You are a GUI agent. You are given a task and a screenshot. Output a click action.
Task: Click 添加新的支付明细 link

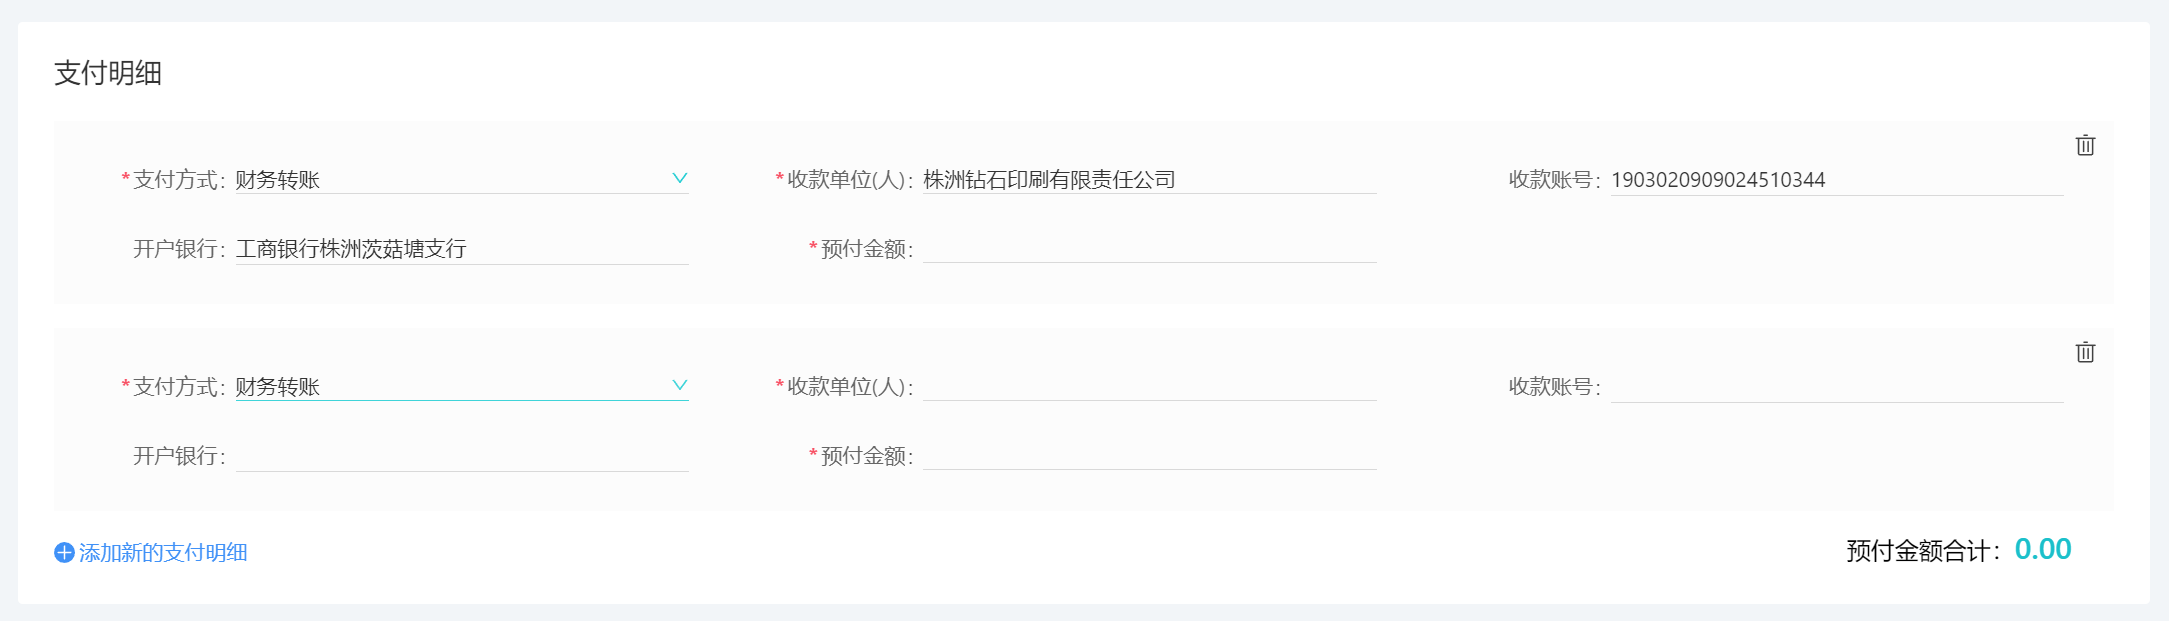163,553
